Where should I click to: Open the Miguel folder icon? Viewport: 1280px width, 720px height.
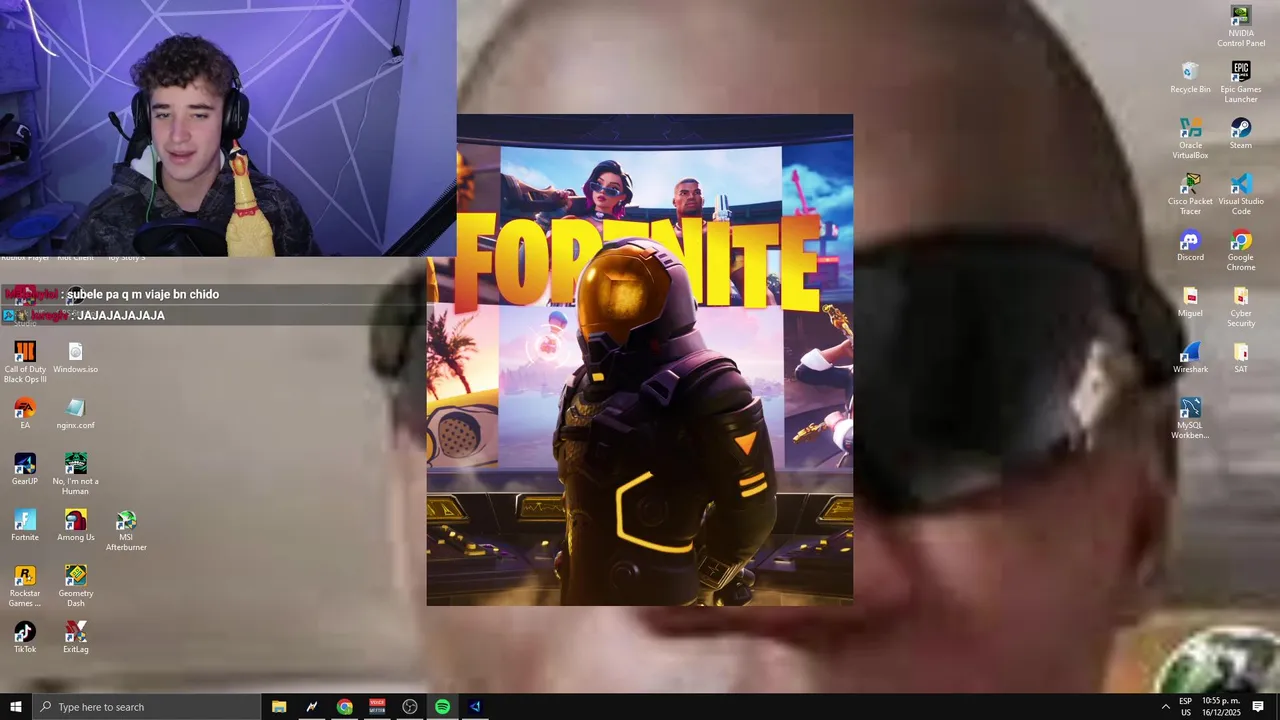point(1190,302)
